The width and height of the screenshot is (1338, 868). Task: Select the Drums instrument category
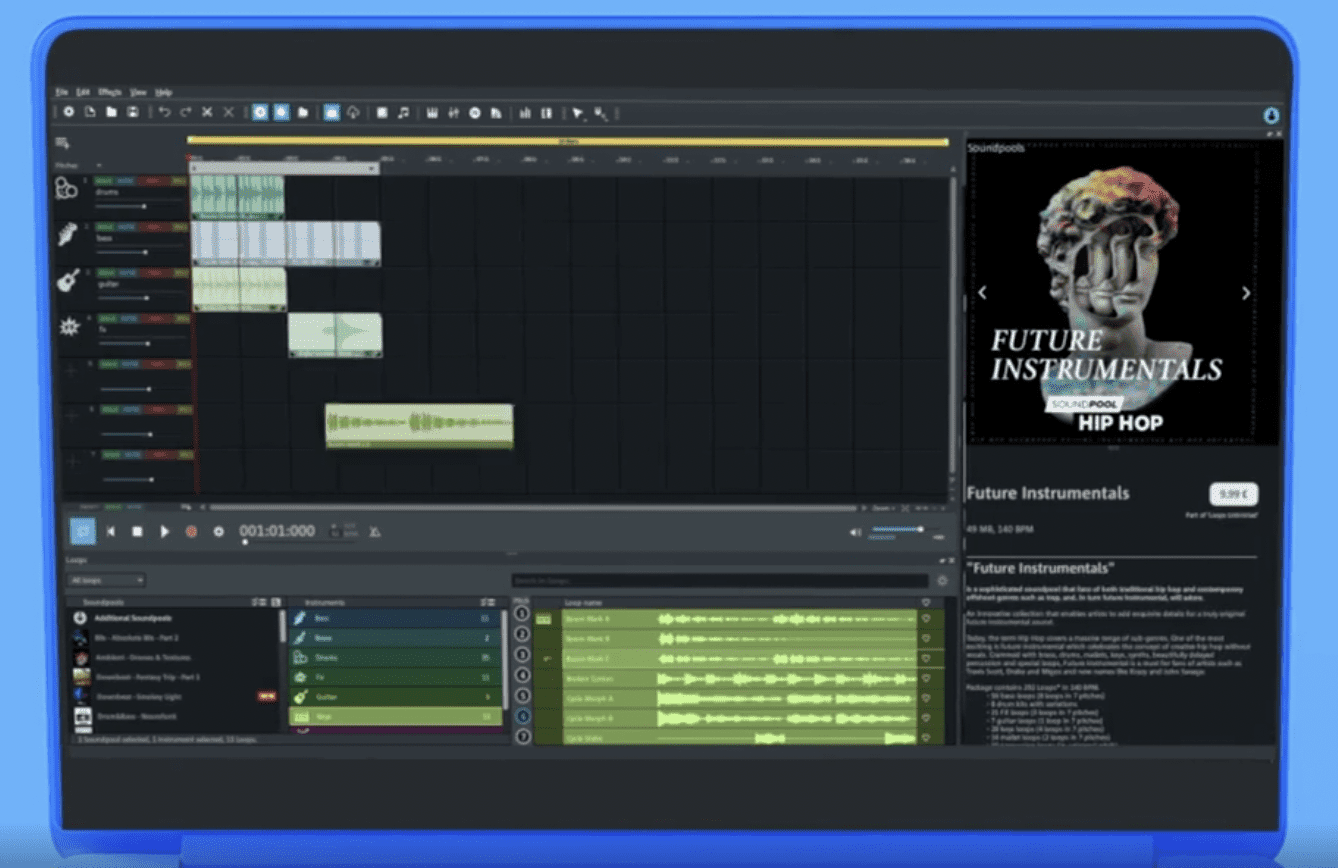394,658
